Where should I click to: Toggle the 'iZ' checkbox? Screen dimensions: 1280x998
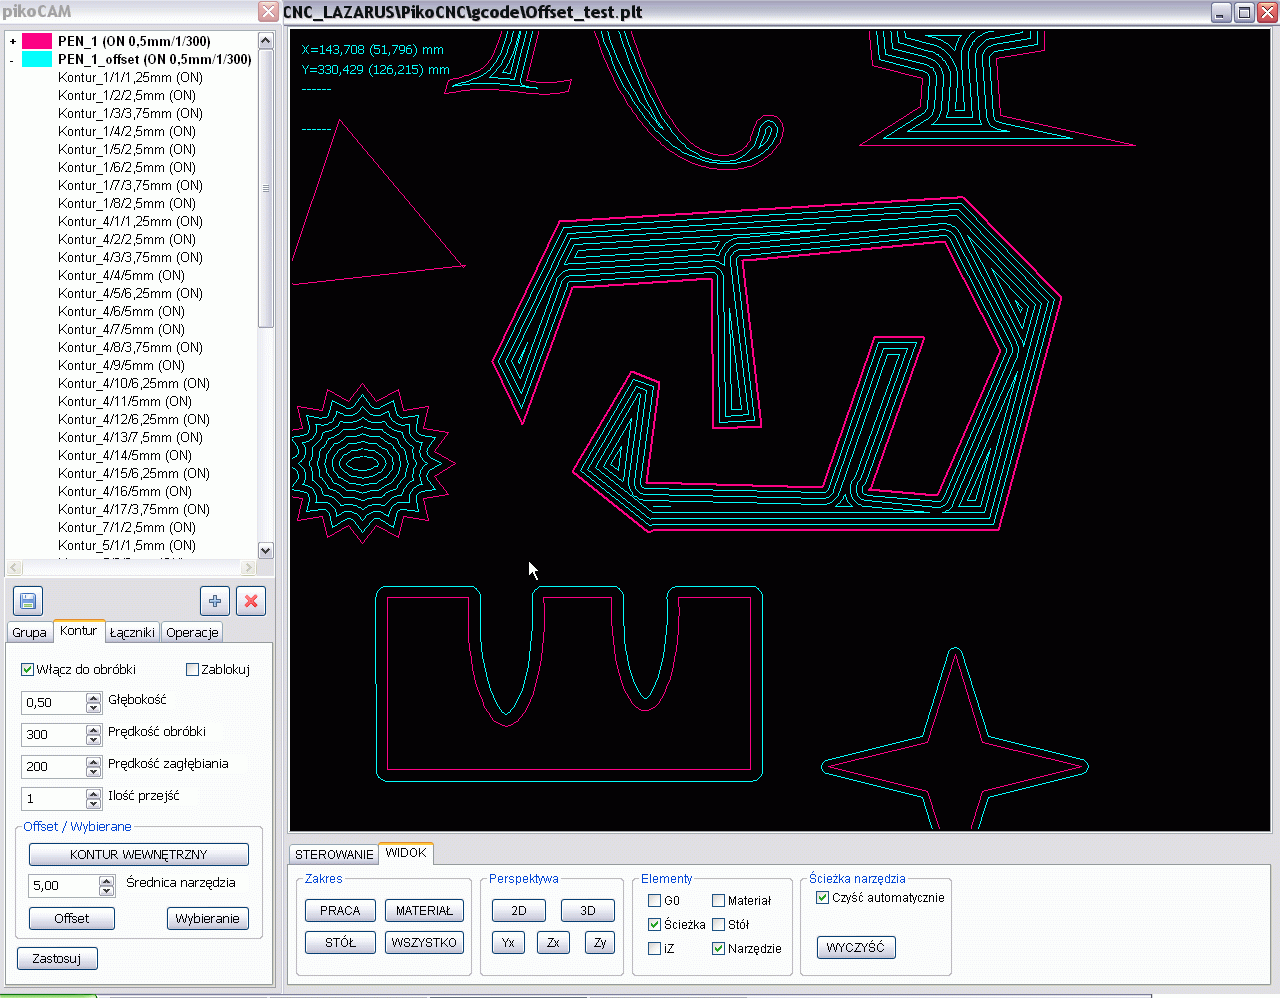pos(655,948)
